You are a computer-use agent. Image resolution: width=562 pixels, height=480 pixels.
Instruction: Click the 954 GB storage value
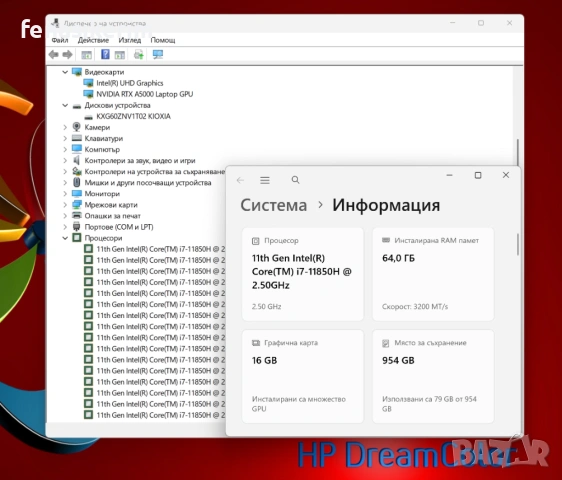[x=398, y=360]
